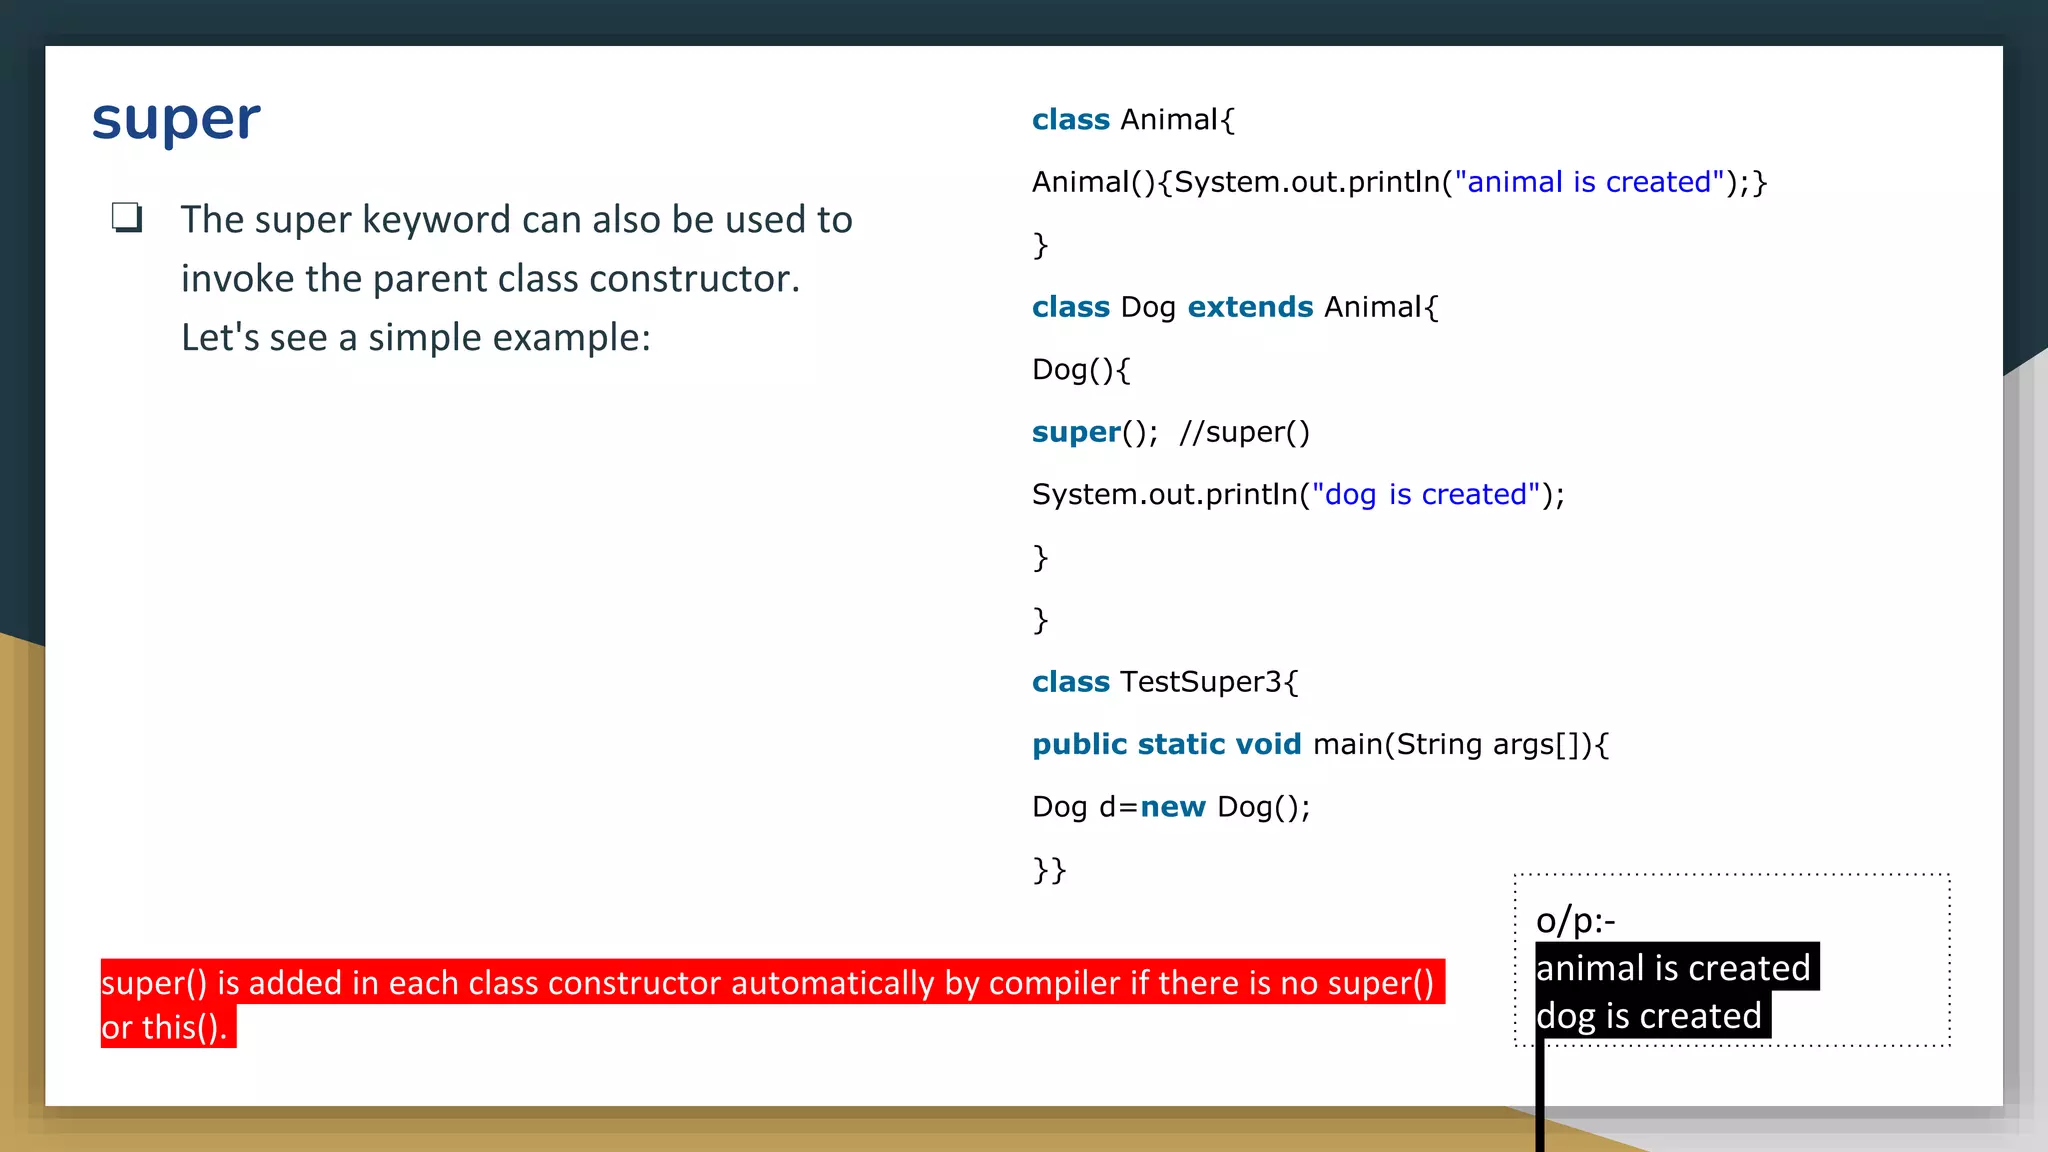Click the 'public static void main' line
Image resolution: width=2048 pixels, height=1152 pixels.
pos(1321,744)
